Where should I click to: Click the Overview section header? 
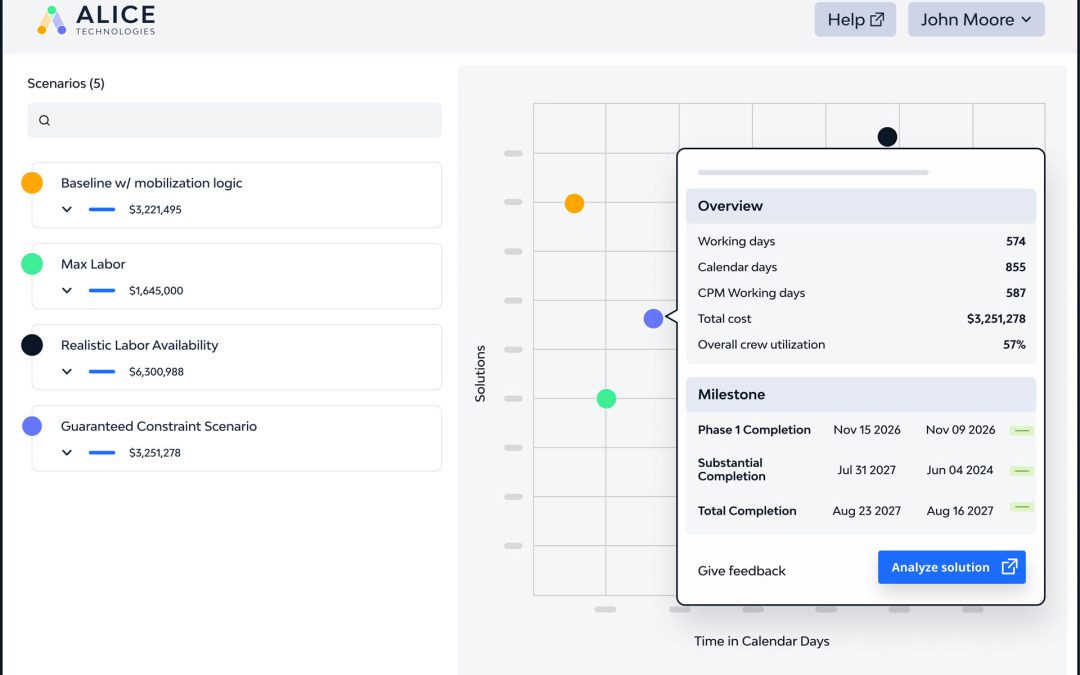click(861, 206)
